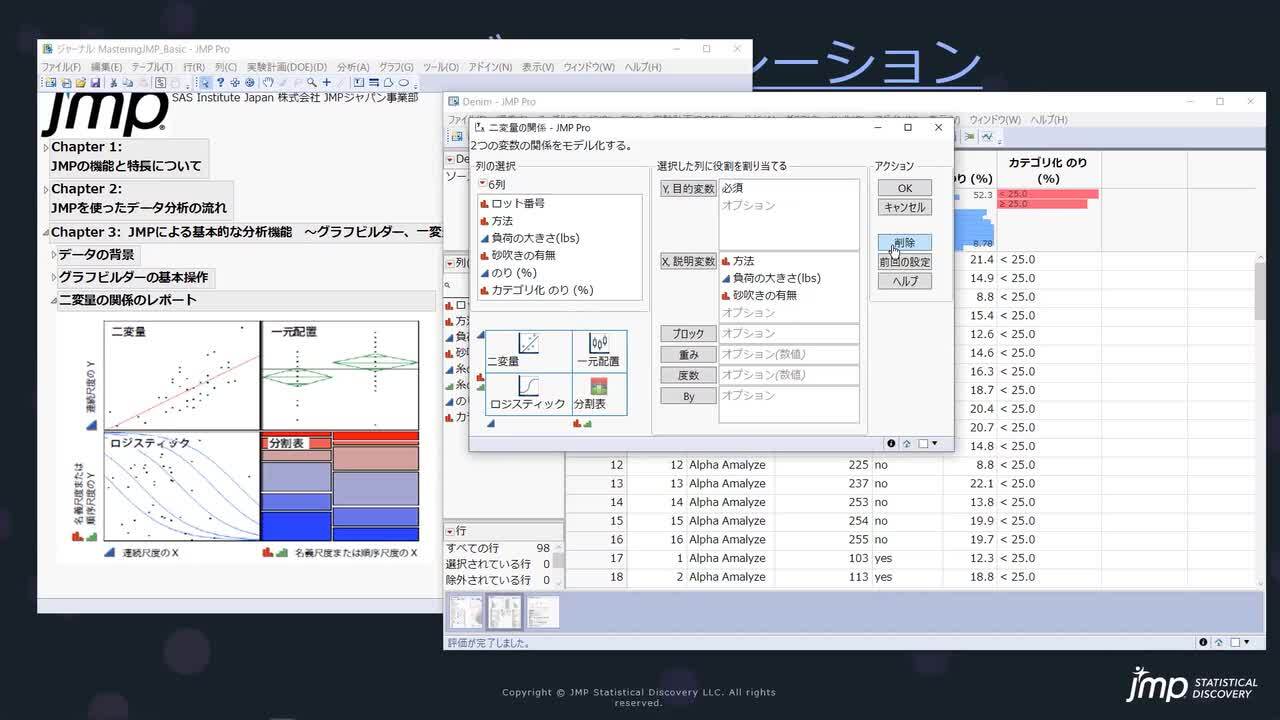The height and width of the screenshot is (720, 1280).
Task: Open the グラフ(G) menu
Action: pos(396,67)
